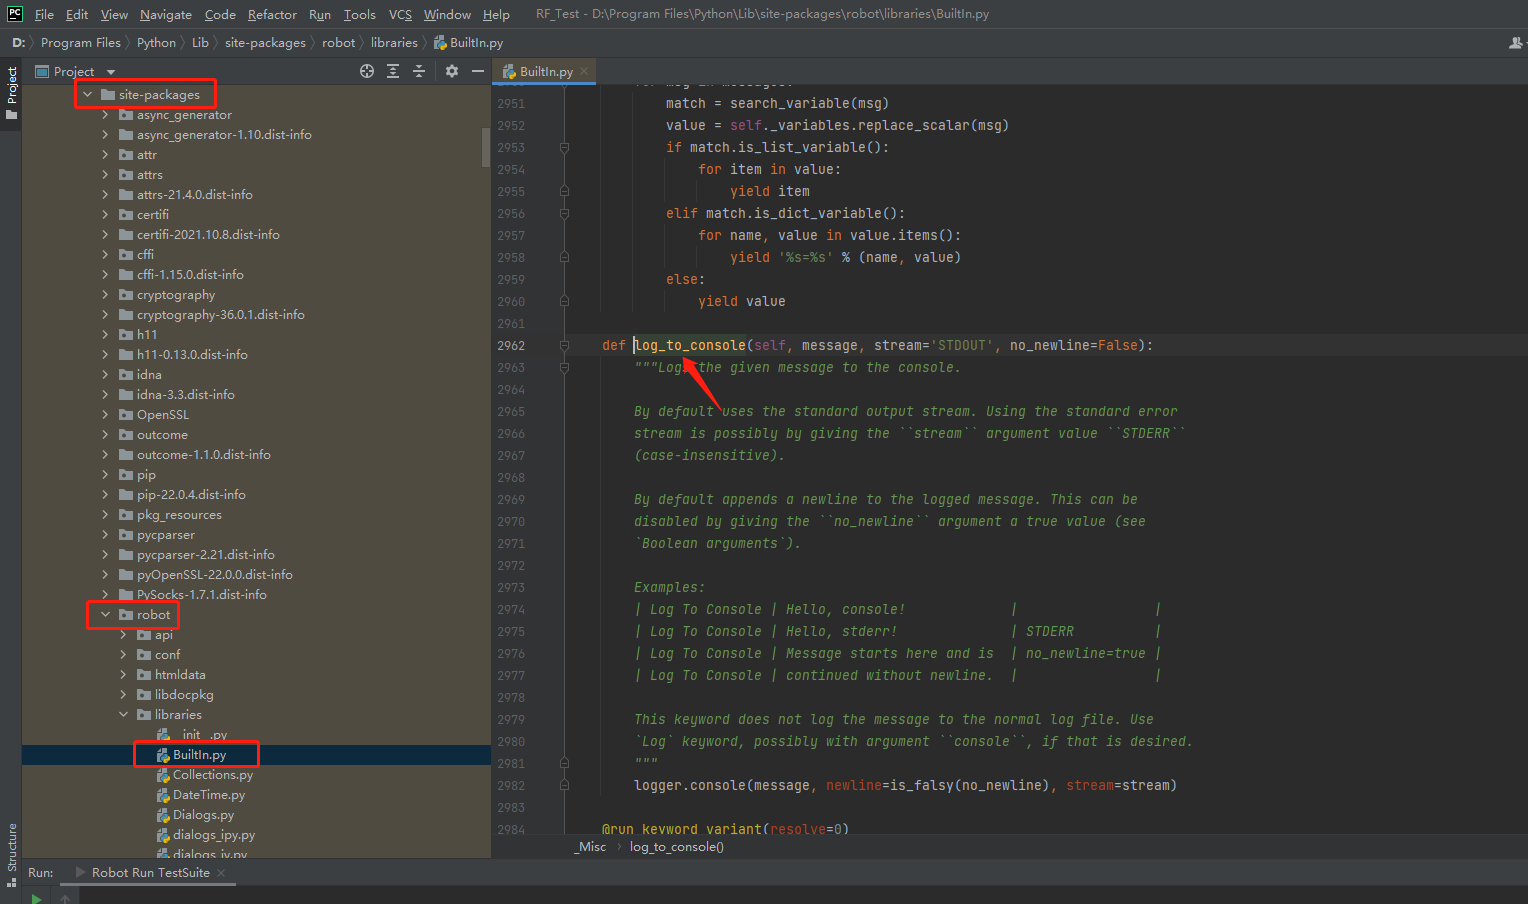Click the _Misc breadcrumb at bottom

tap(590, 846)
